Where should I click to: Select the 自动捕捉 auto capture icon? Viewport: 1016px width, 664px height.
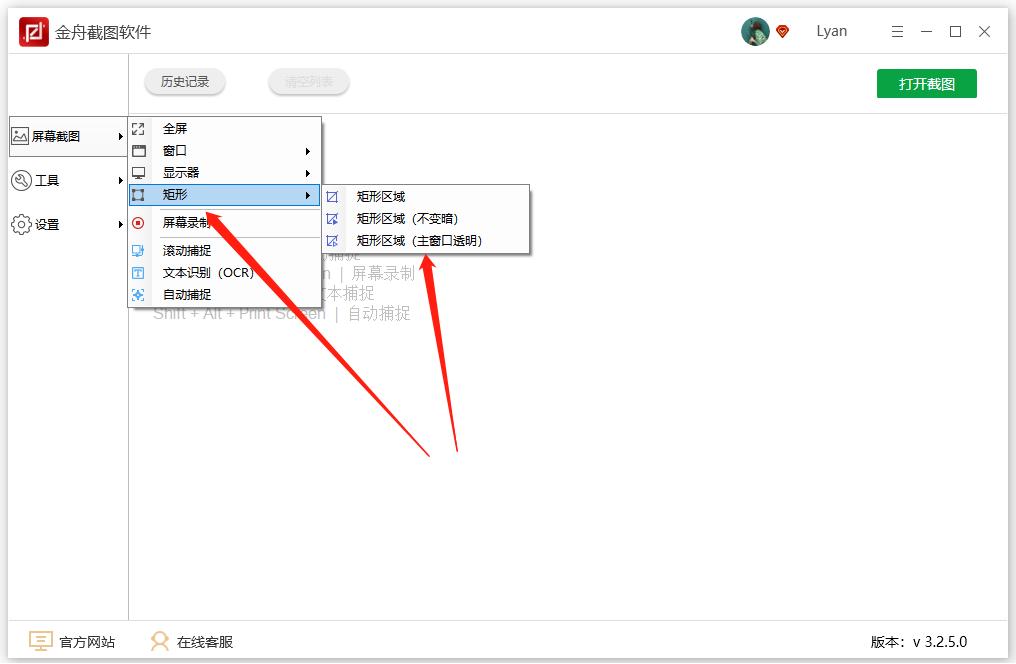click(137, 294)
